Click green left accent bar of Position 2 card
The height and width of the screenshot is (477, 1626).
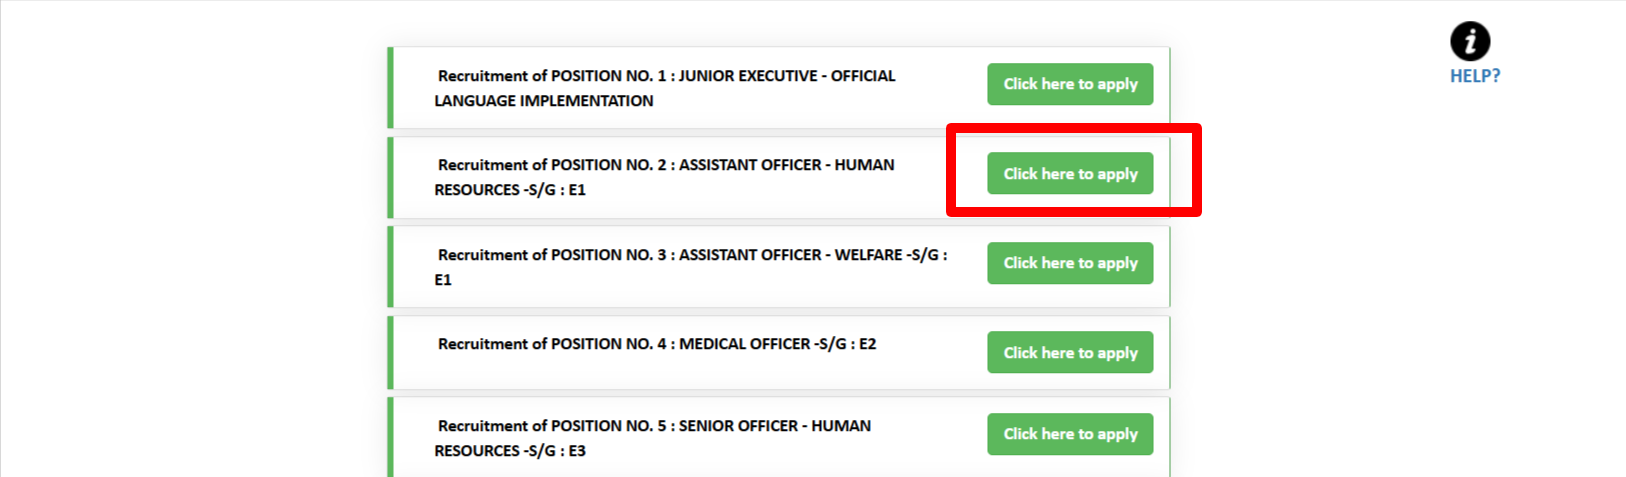391,177
